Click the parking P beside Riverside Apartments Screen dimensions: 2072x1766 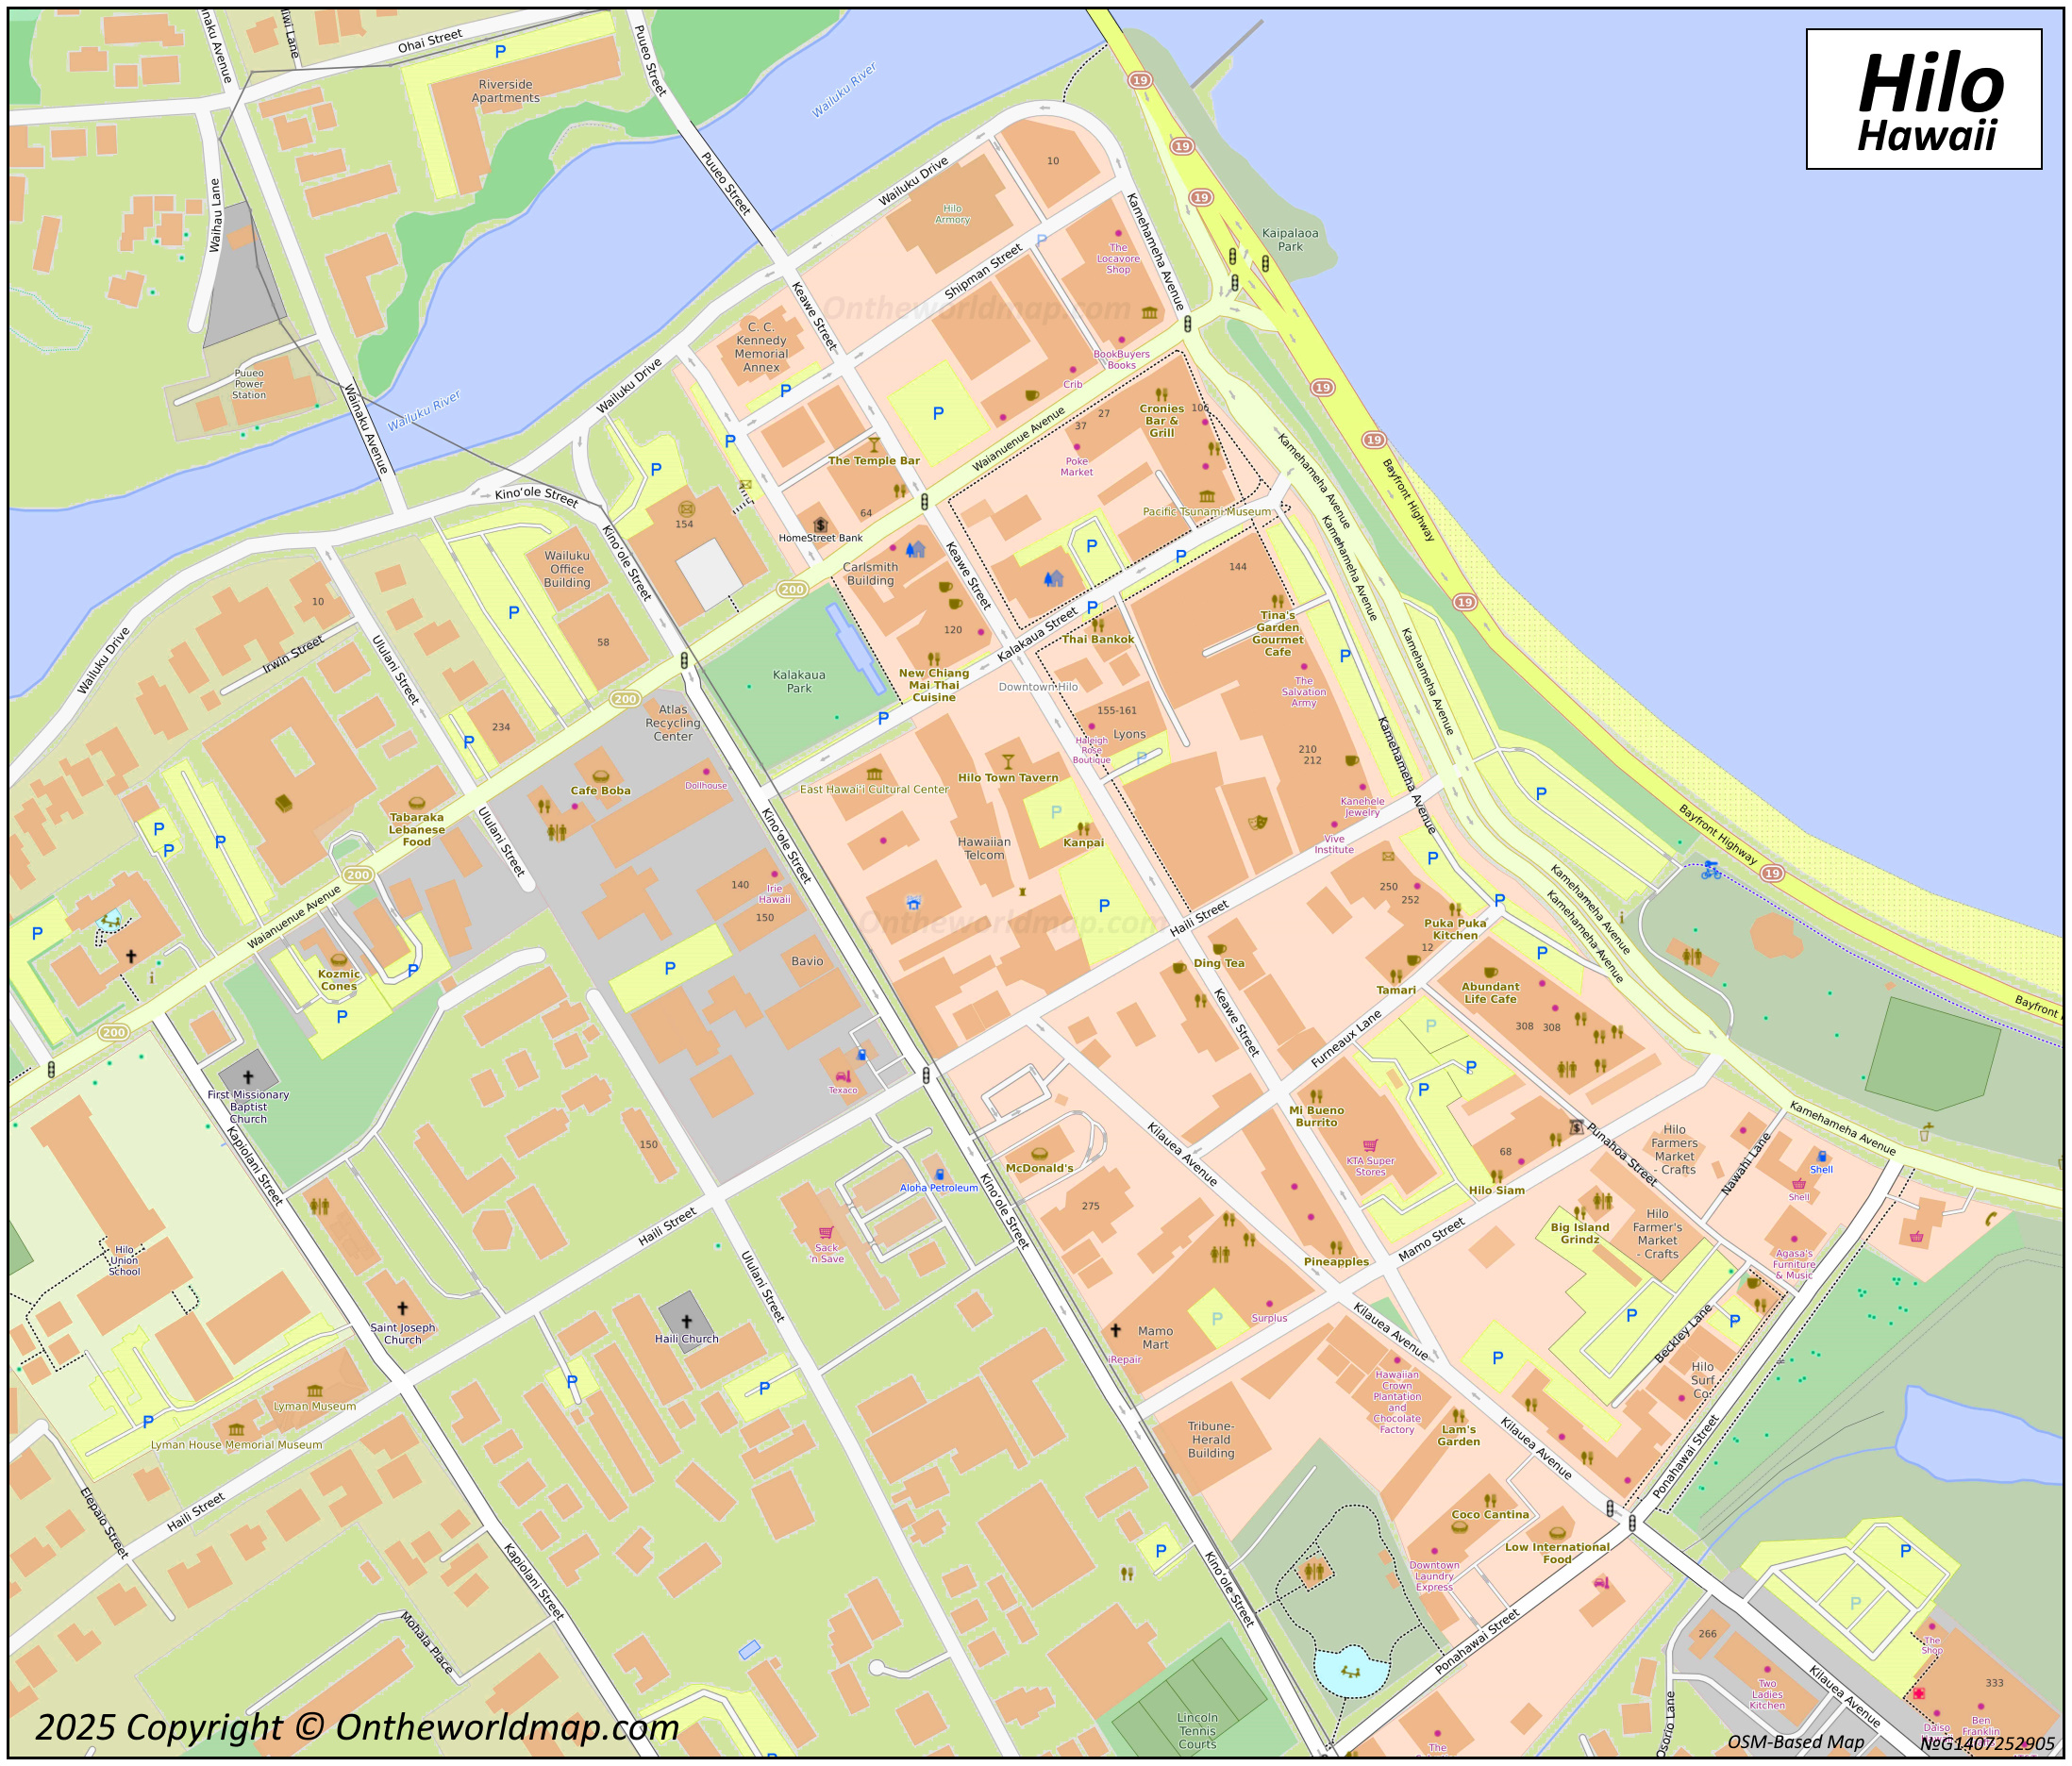tap(500, 51)
